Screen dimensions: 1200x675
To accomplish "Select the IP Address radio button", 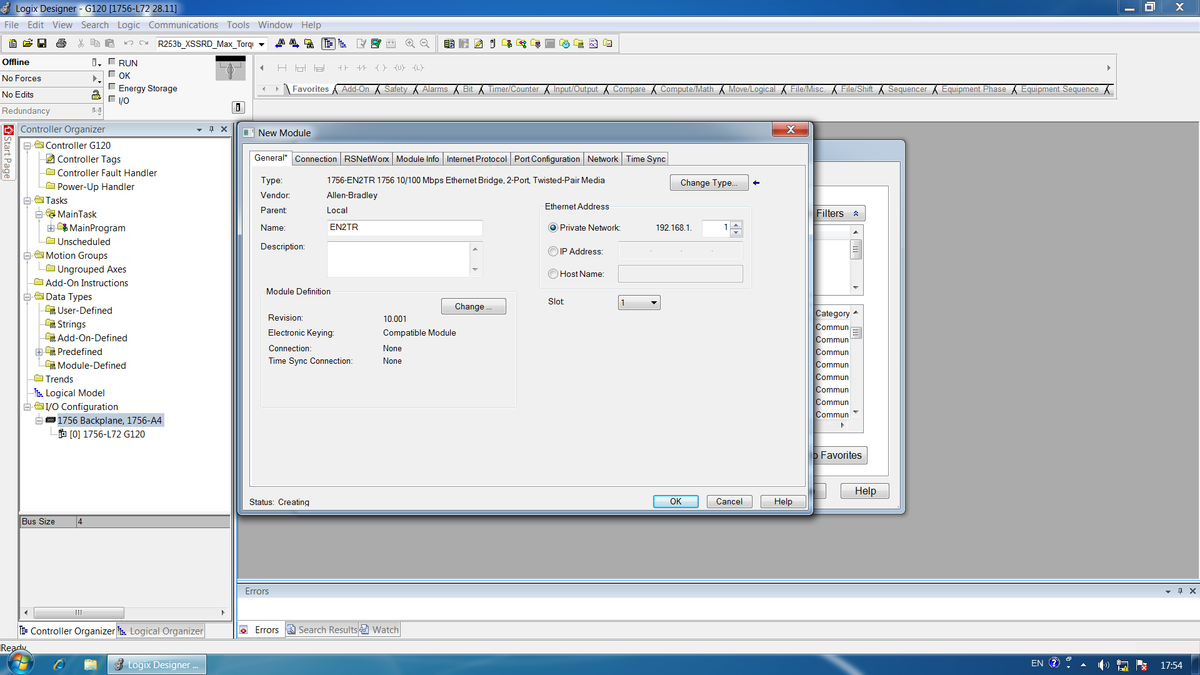I will pos(553,251).
